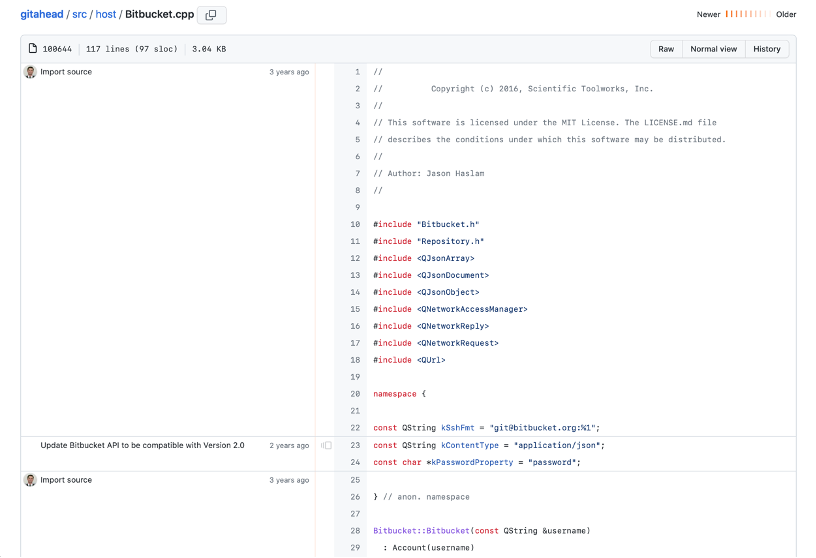This screenshot has height=558, width=816.
Task: Switch to Normal view
Action: click(x=713, y=49)
